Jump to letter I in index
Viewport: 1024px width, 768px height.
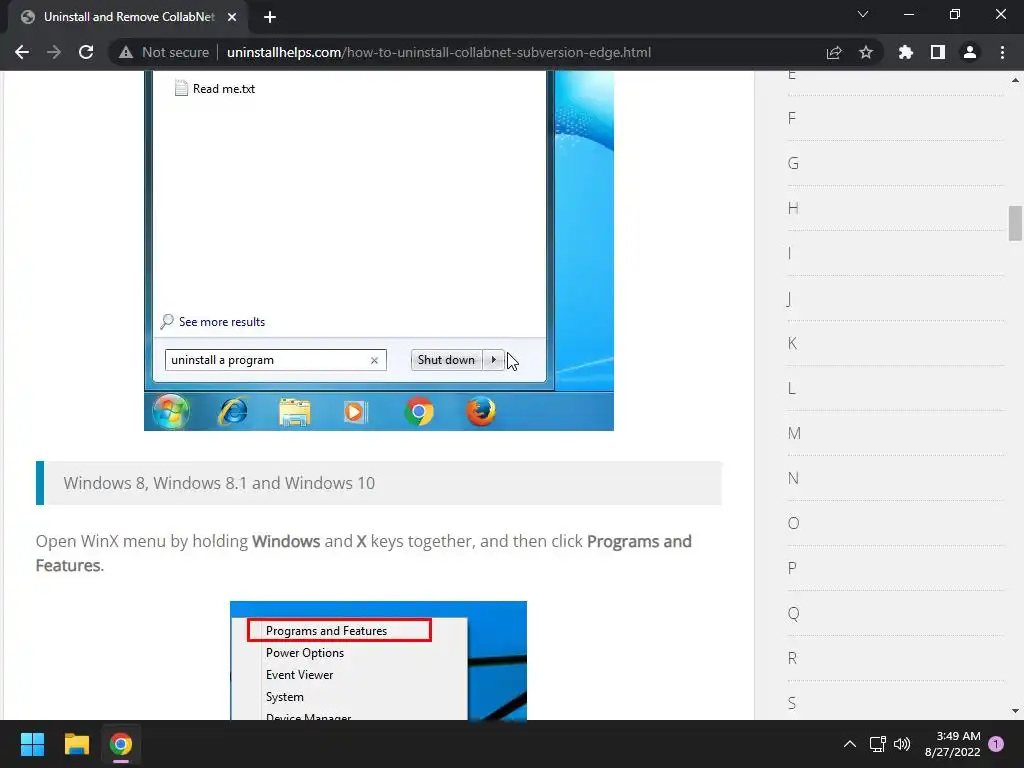(790, 253)
